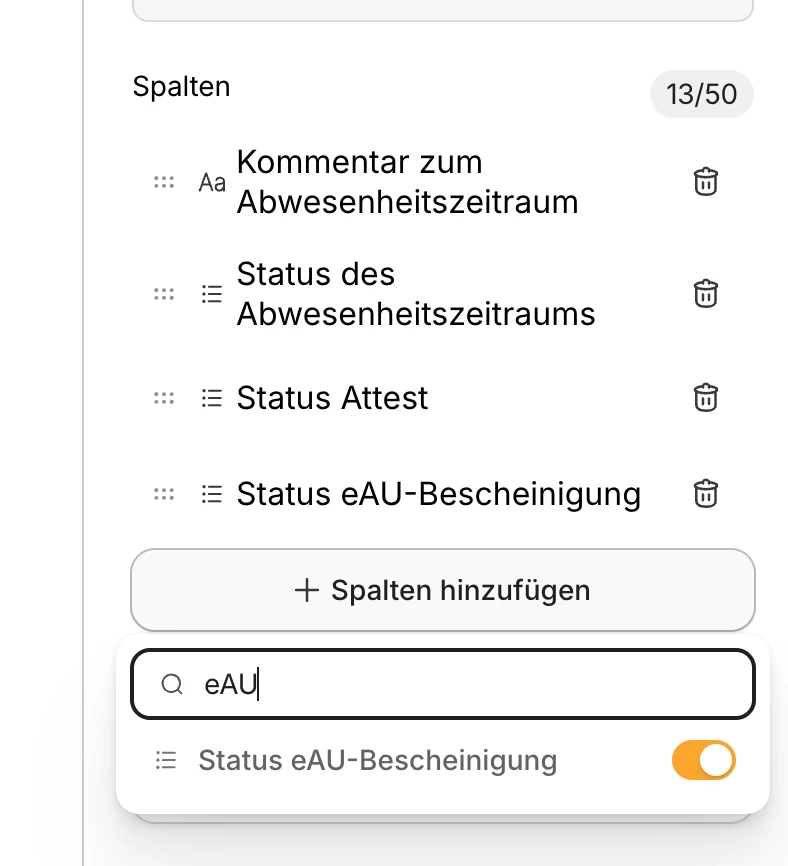This screenshot has width=788, height=866.
Task: Click drag handle of Status eAU-Bescheinigung column row
Action: (x=164, y=494)
